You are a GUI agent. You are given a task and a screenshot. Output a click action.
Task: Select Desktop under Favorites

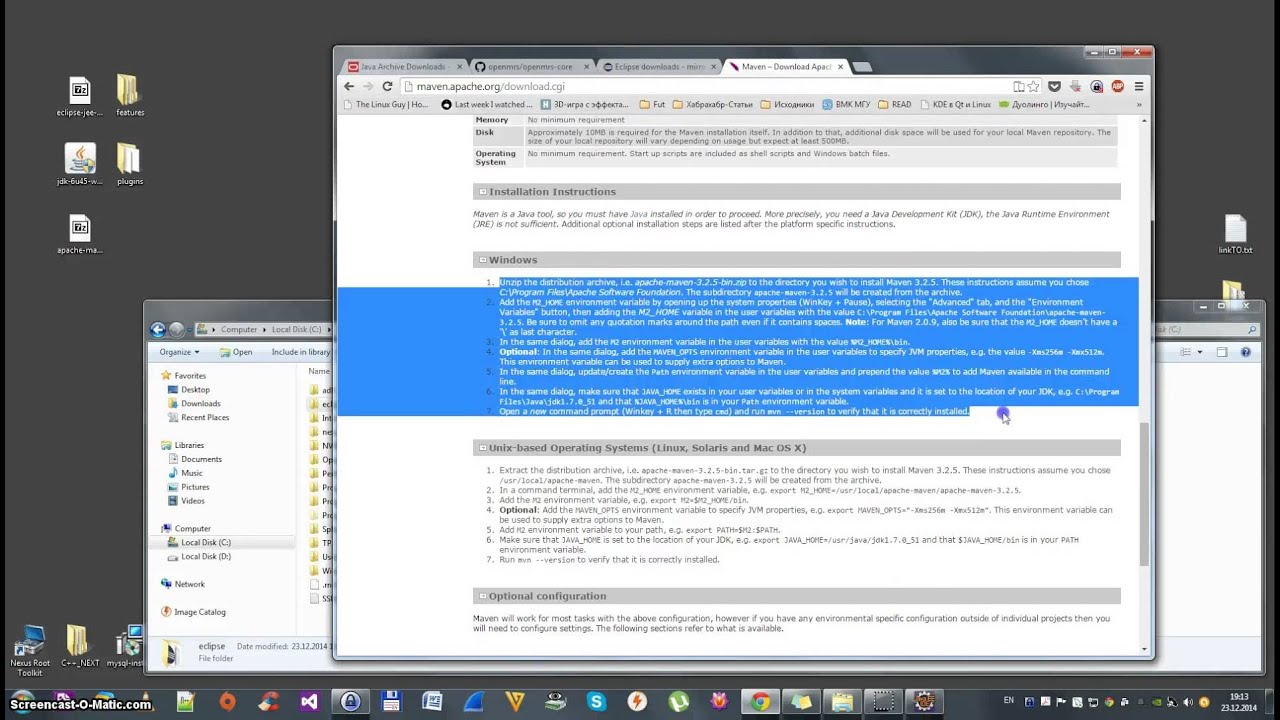(195, 389)
